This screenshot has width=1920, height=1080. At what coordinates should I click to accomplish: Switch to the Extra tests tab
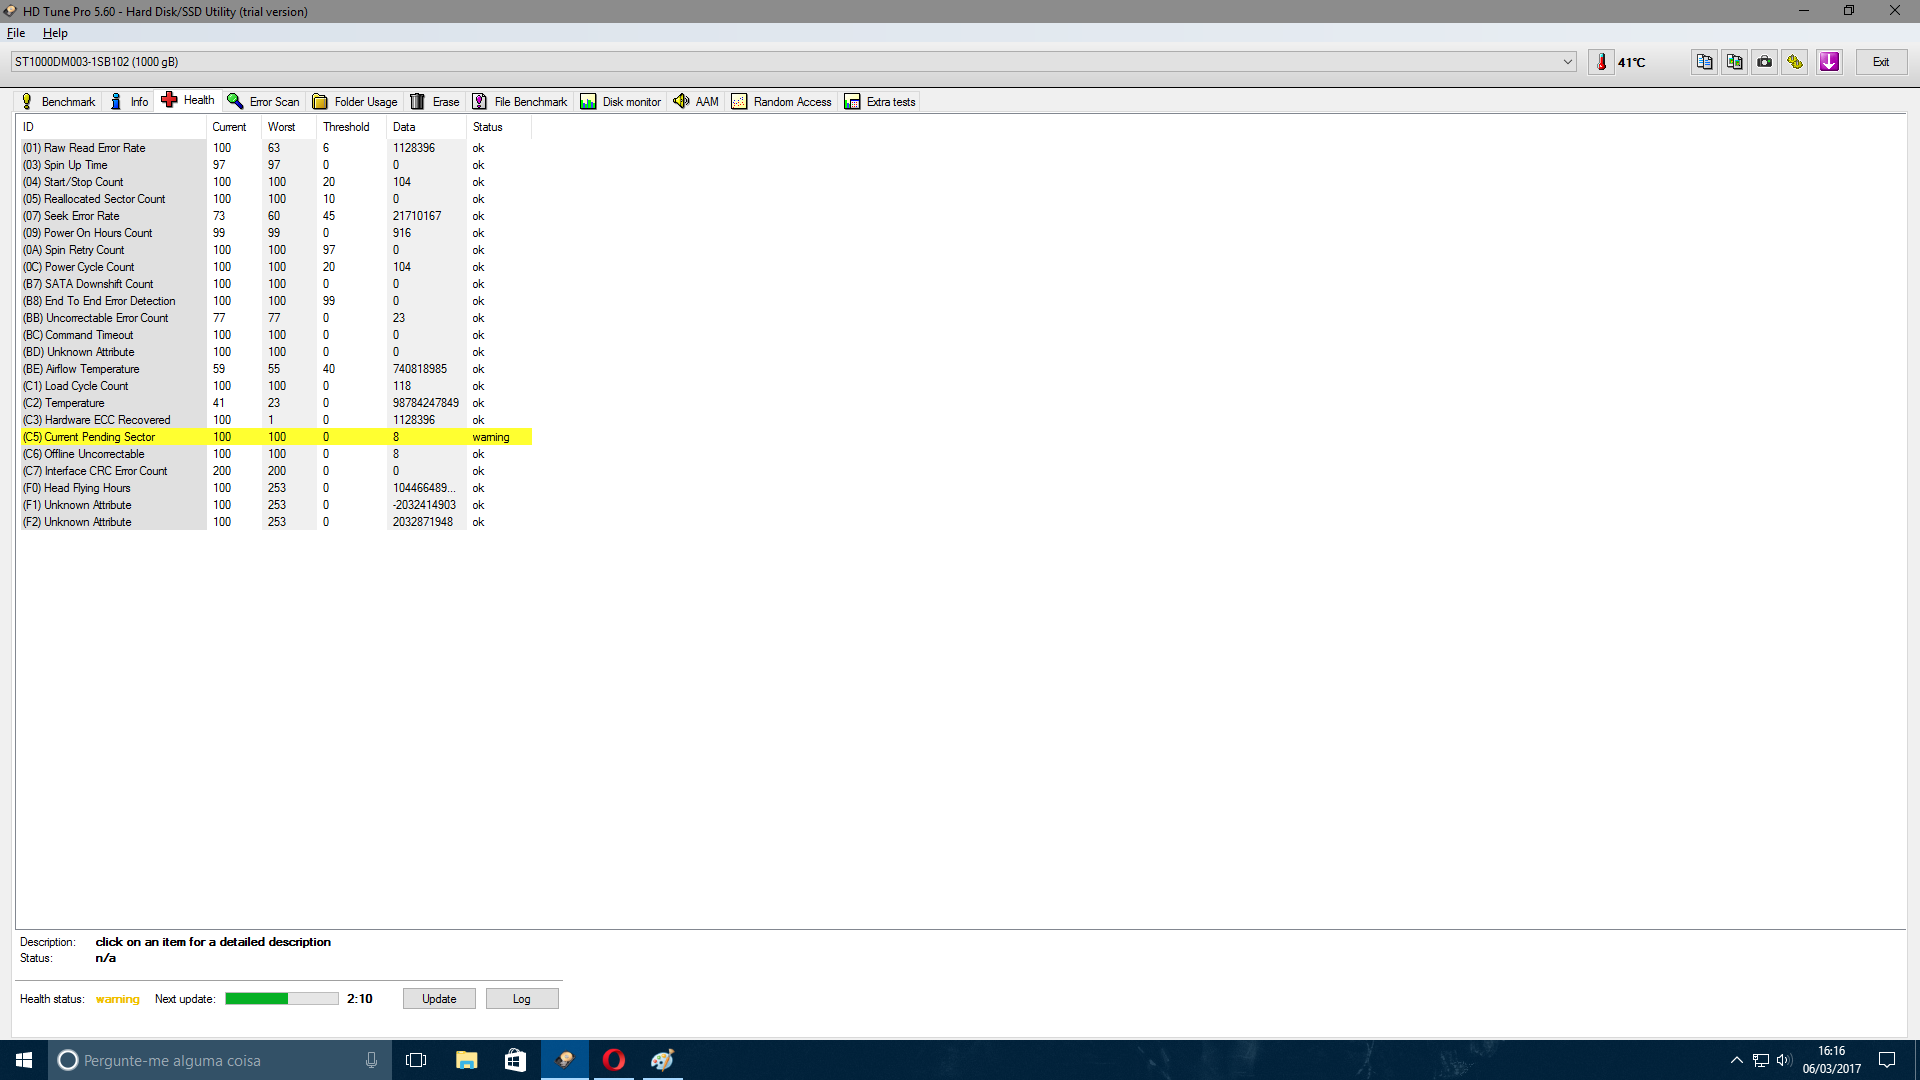880,101
